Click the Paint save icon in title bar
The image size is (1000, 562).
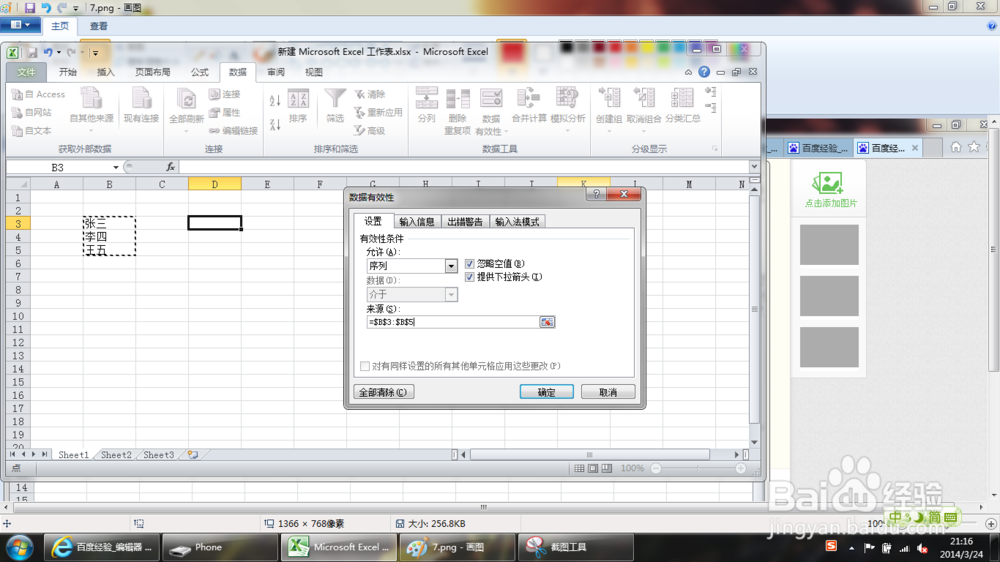click(29, 8)
